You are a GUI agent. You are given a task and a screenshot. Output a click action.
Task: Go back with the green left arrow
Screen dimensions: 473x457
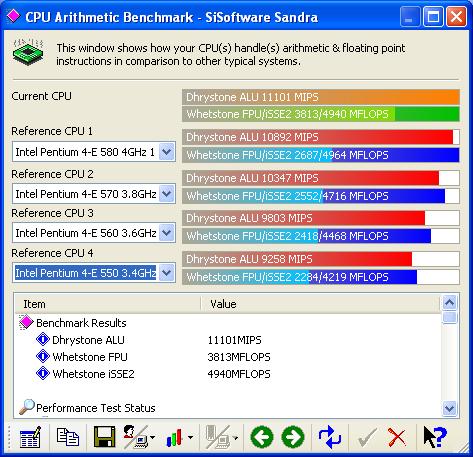(262, 437)
